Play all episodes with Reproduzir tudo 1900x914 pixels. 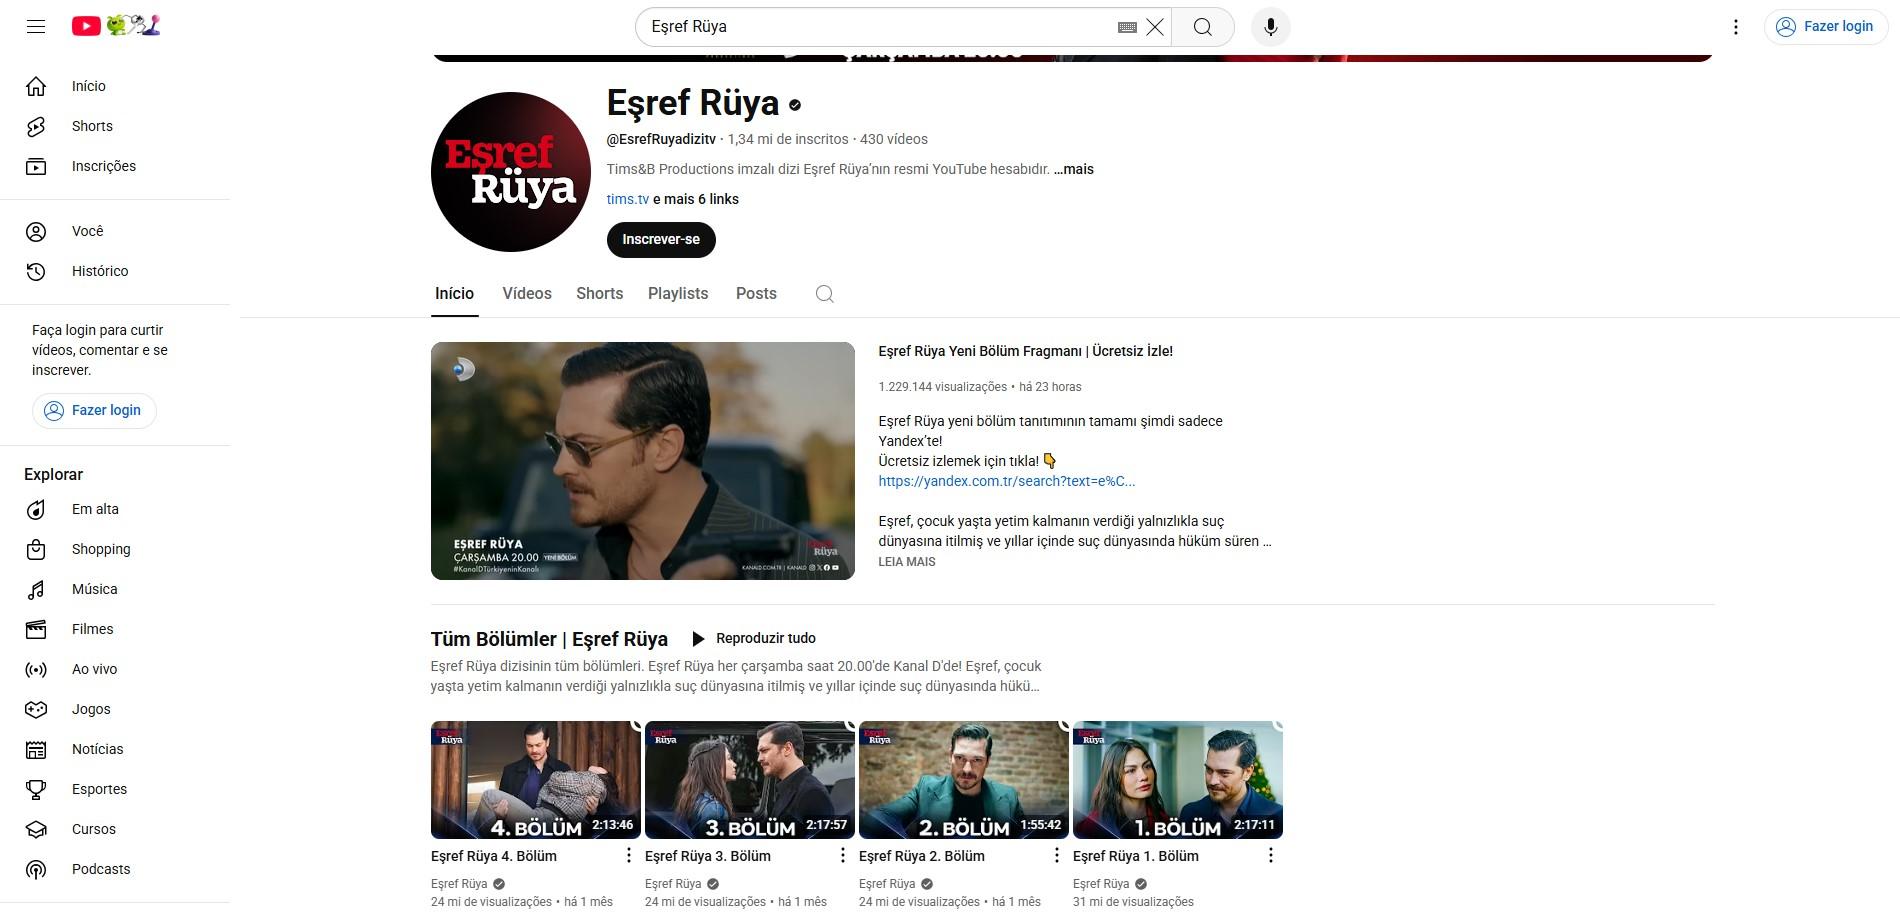coord(754,638)
